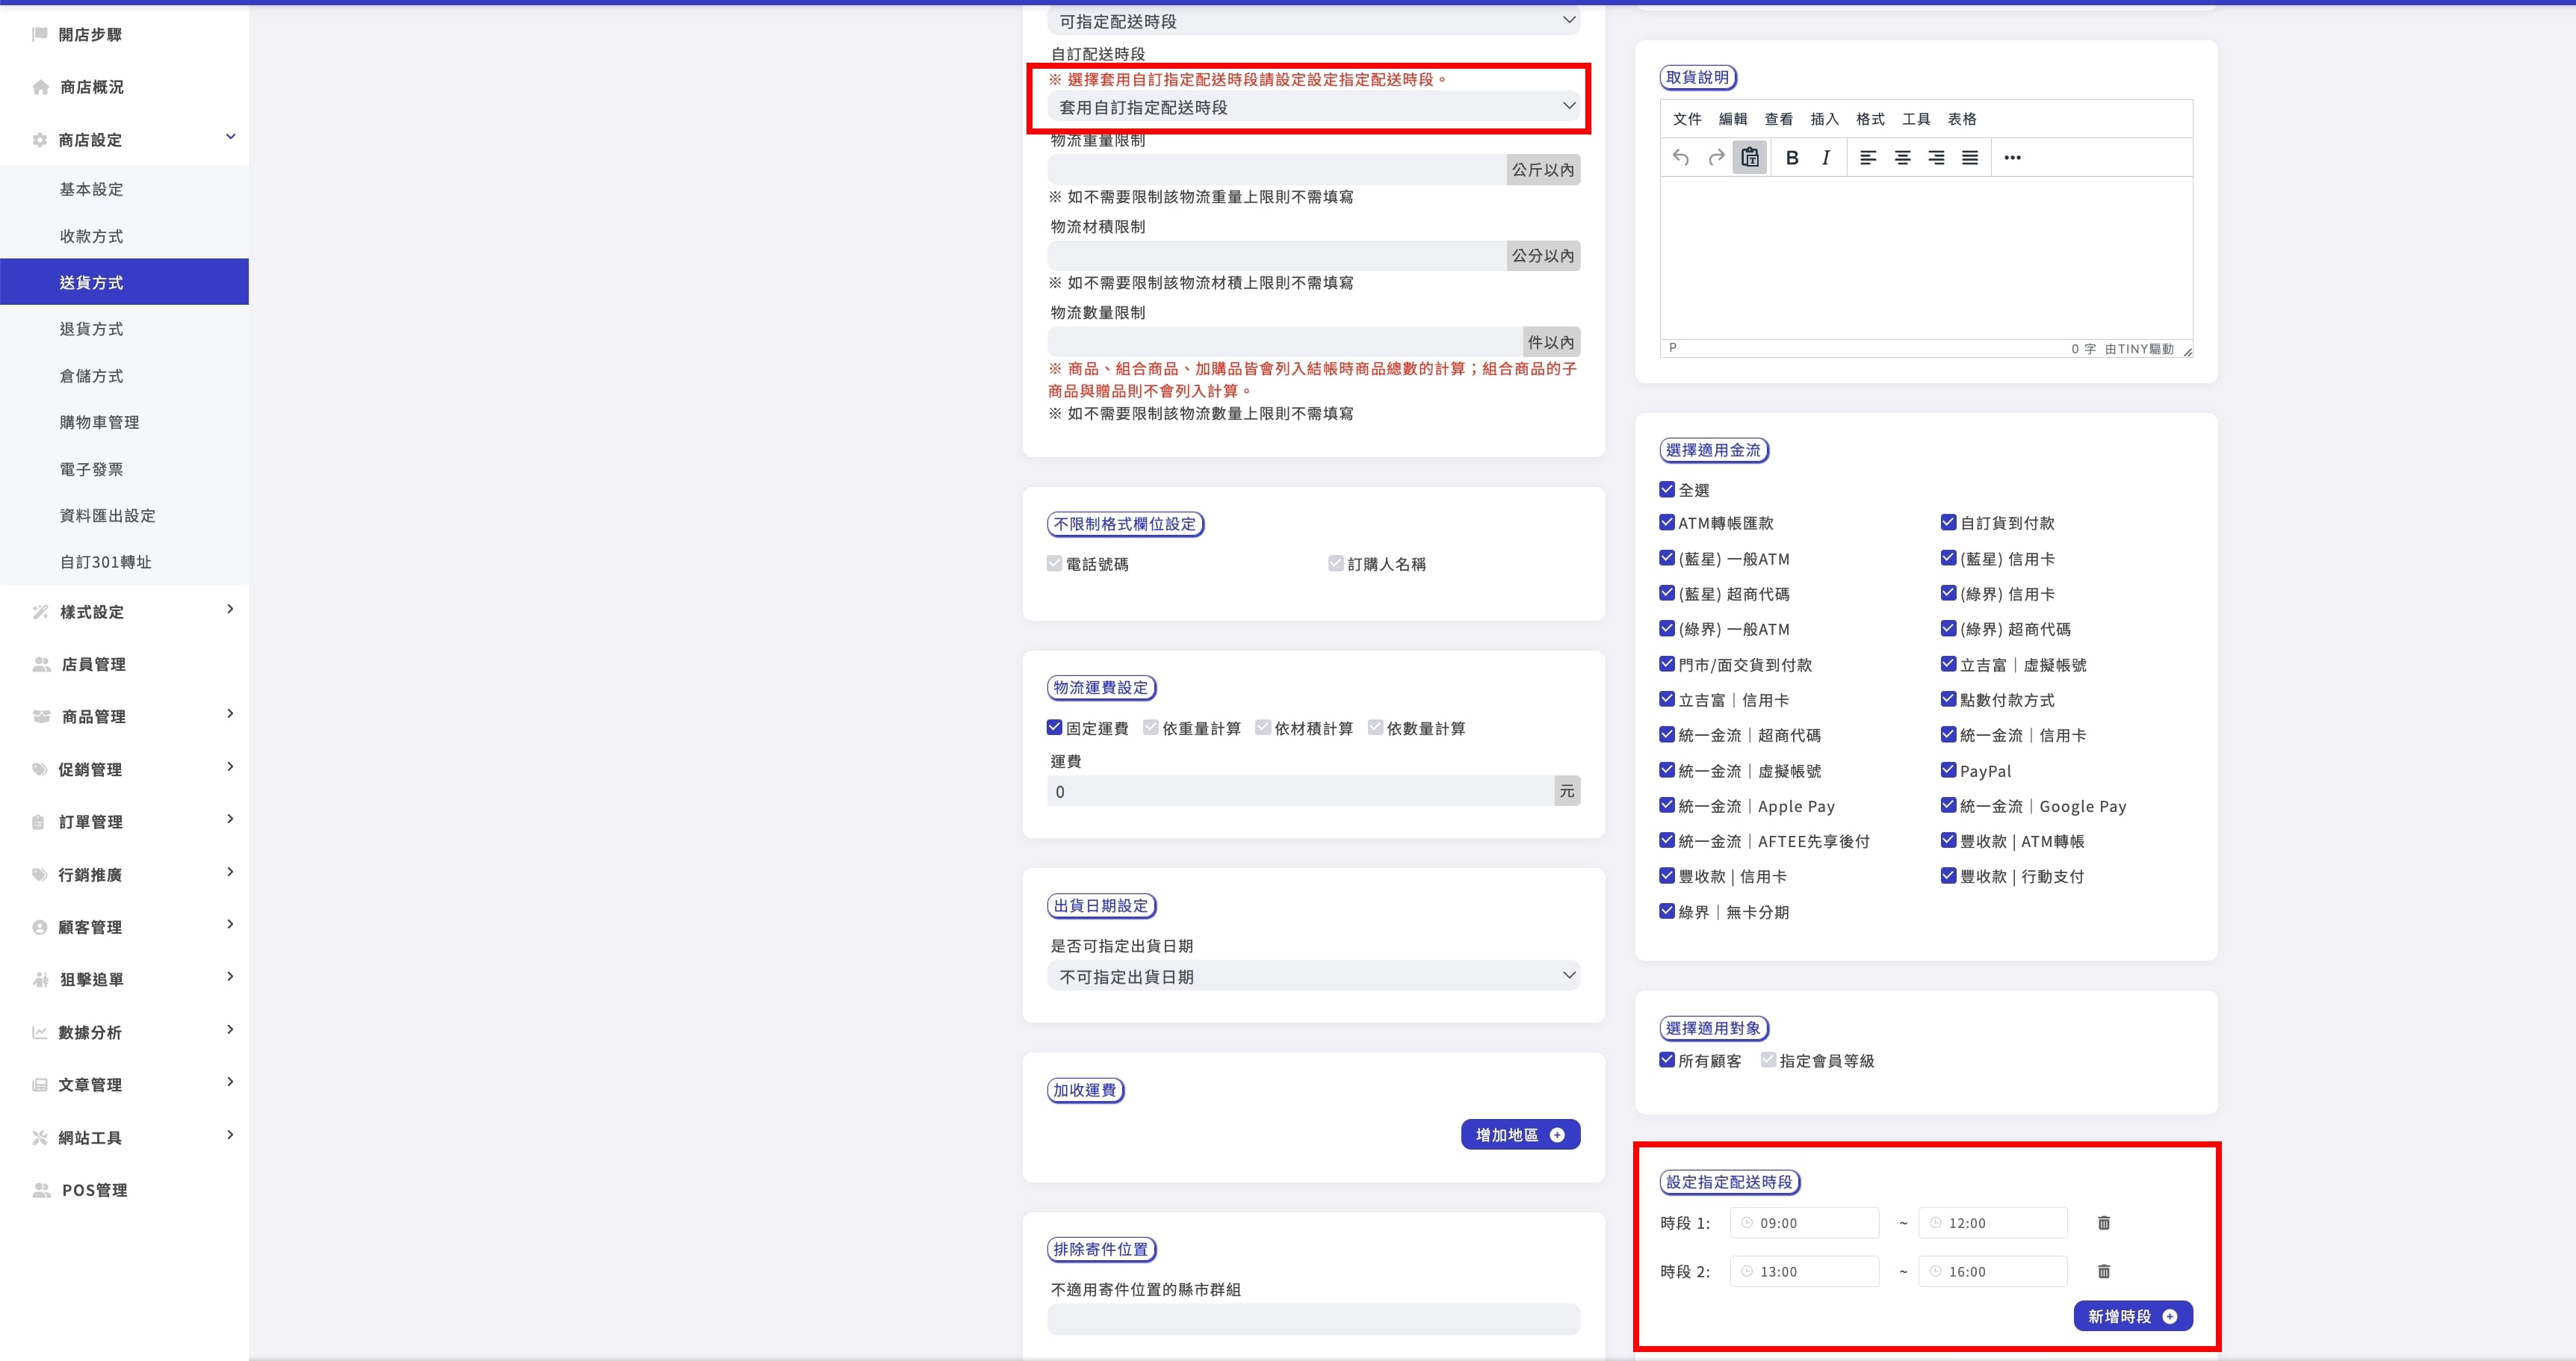The image size is (2576, 1361).
Task: Click the user icon beside 顧客管理
Action: (x=40, y=927)
